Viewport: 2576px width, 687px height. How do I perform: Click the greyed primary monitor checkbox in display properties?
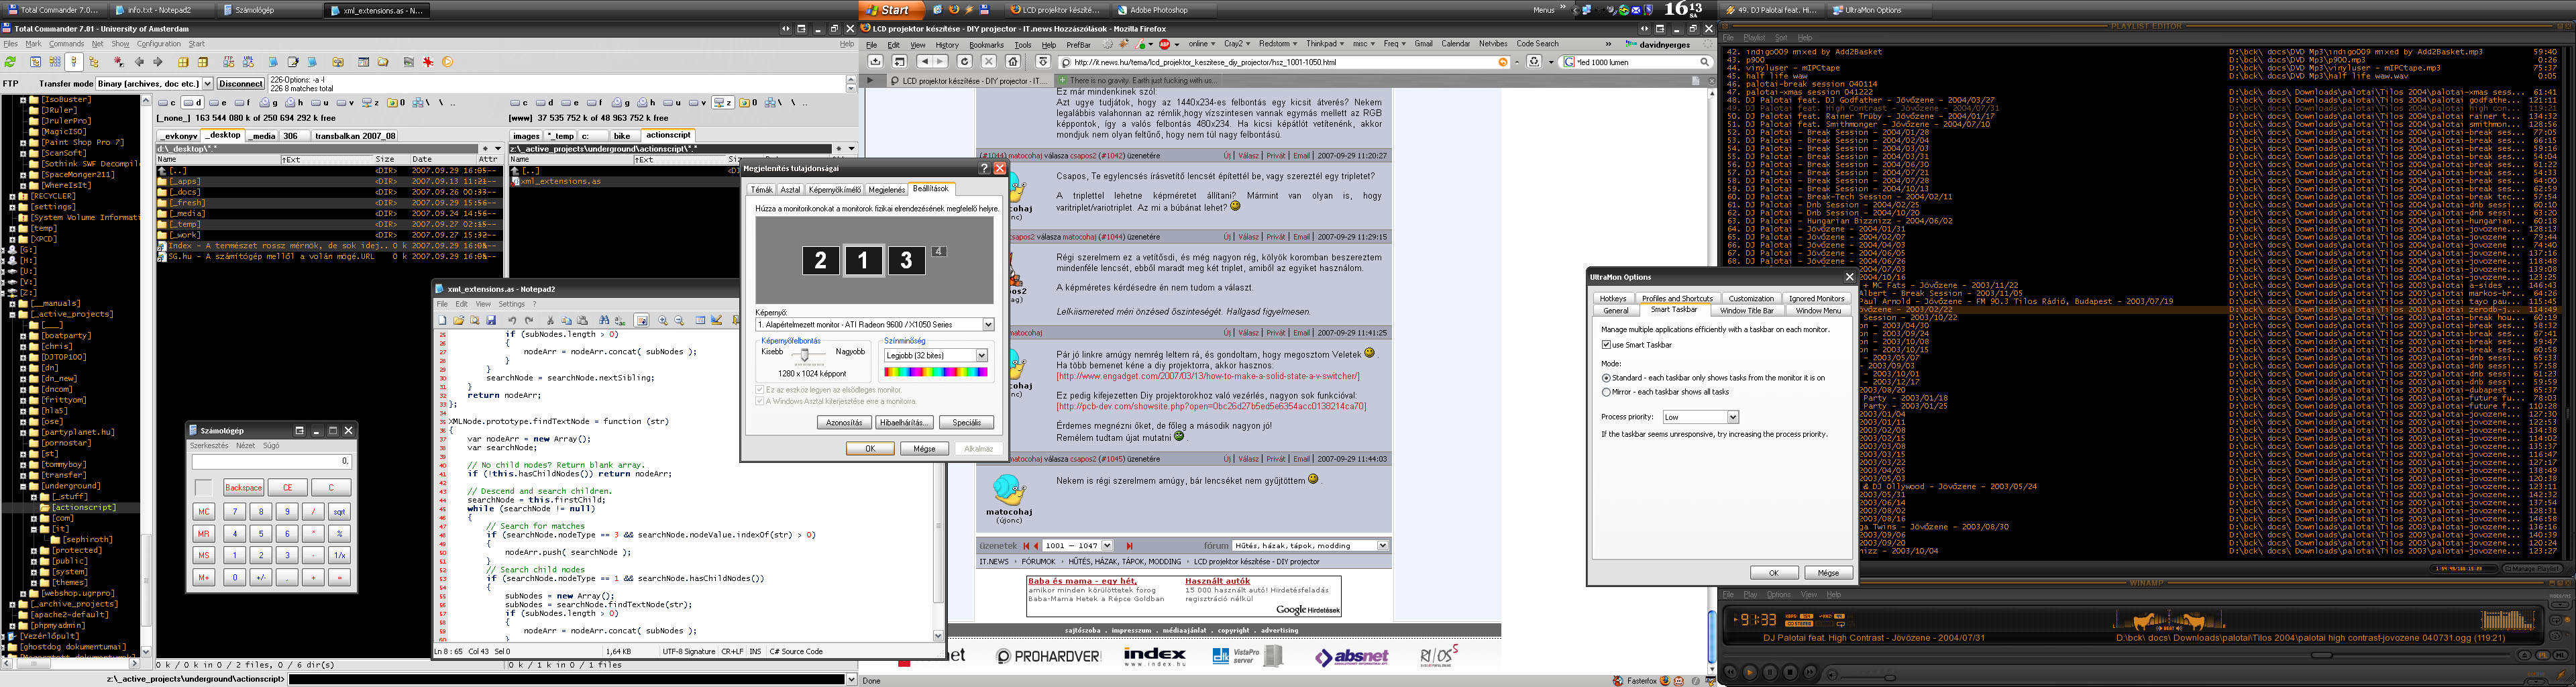click(760, 390)
